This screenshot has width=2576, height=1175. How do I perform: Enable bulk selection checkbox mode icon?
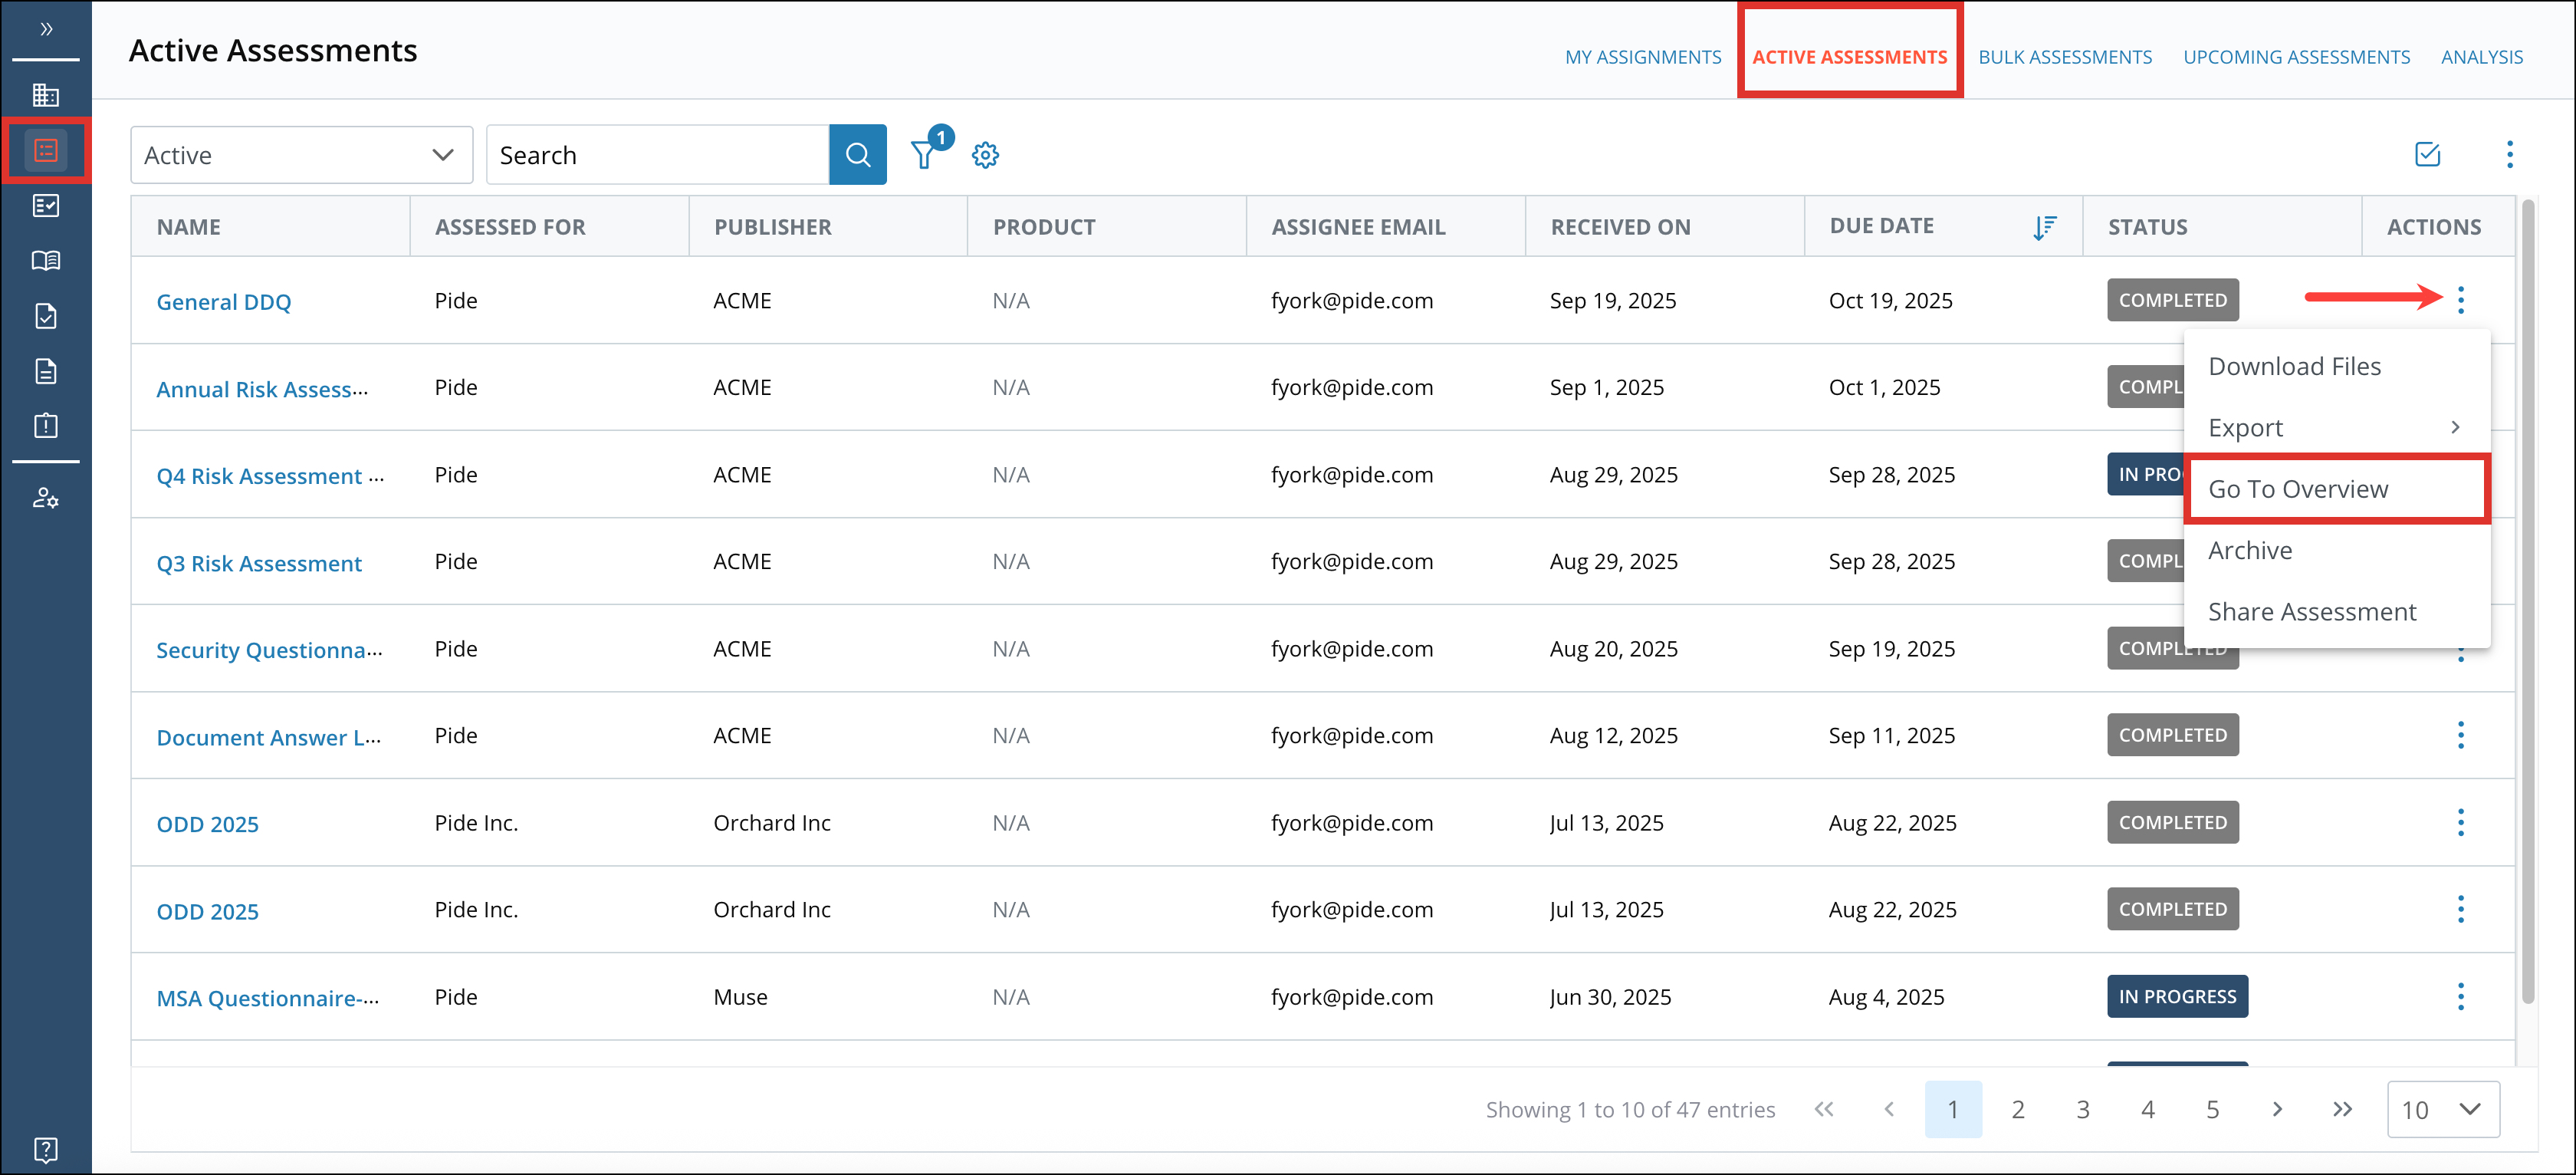click(2428, 155)
